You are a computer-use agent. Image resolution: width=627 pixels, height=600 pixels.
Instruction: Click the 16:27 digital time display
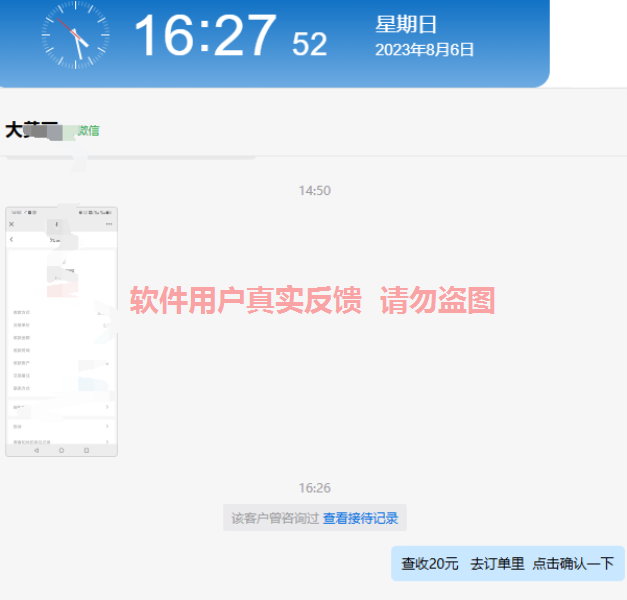tap(205, 36)
